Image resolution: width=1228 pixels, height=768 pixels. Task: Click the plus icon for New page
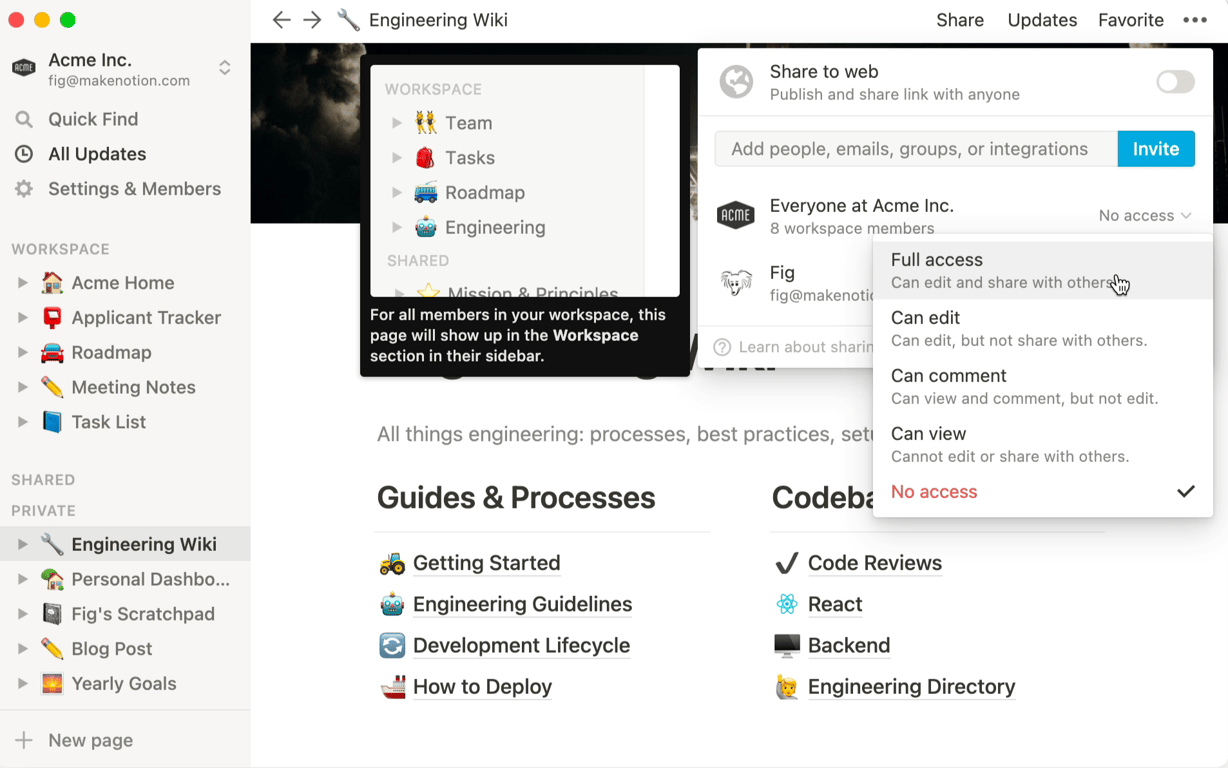[24, 740]
